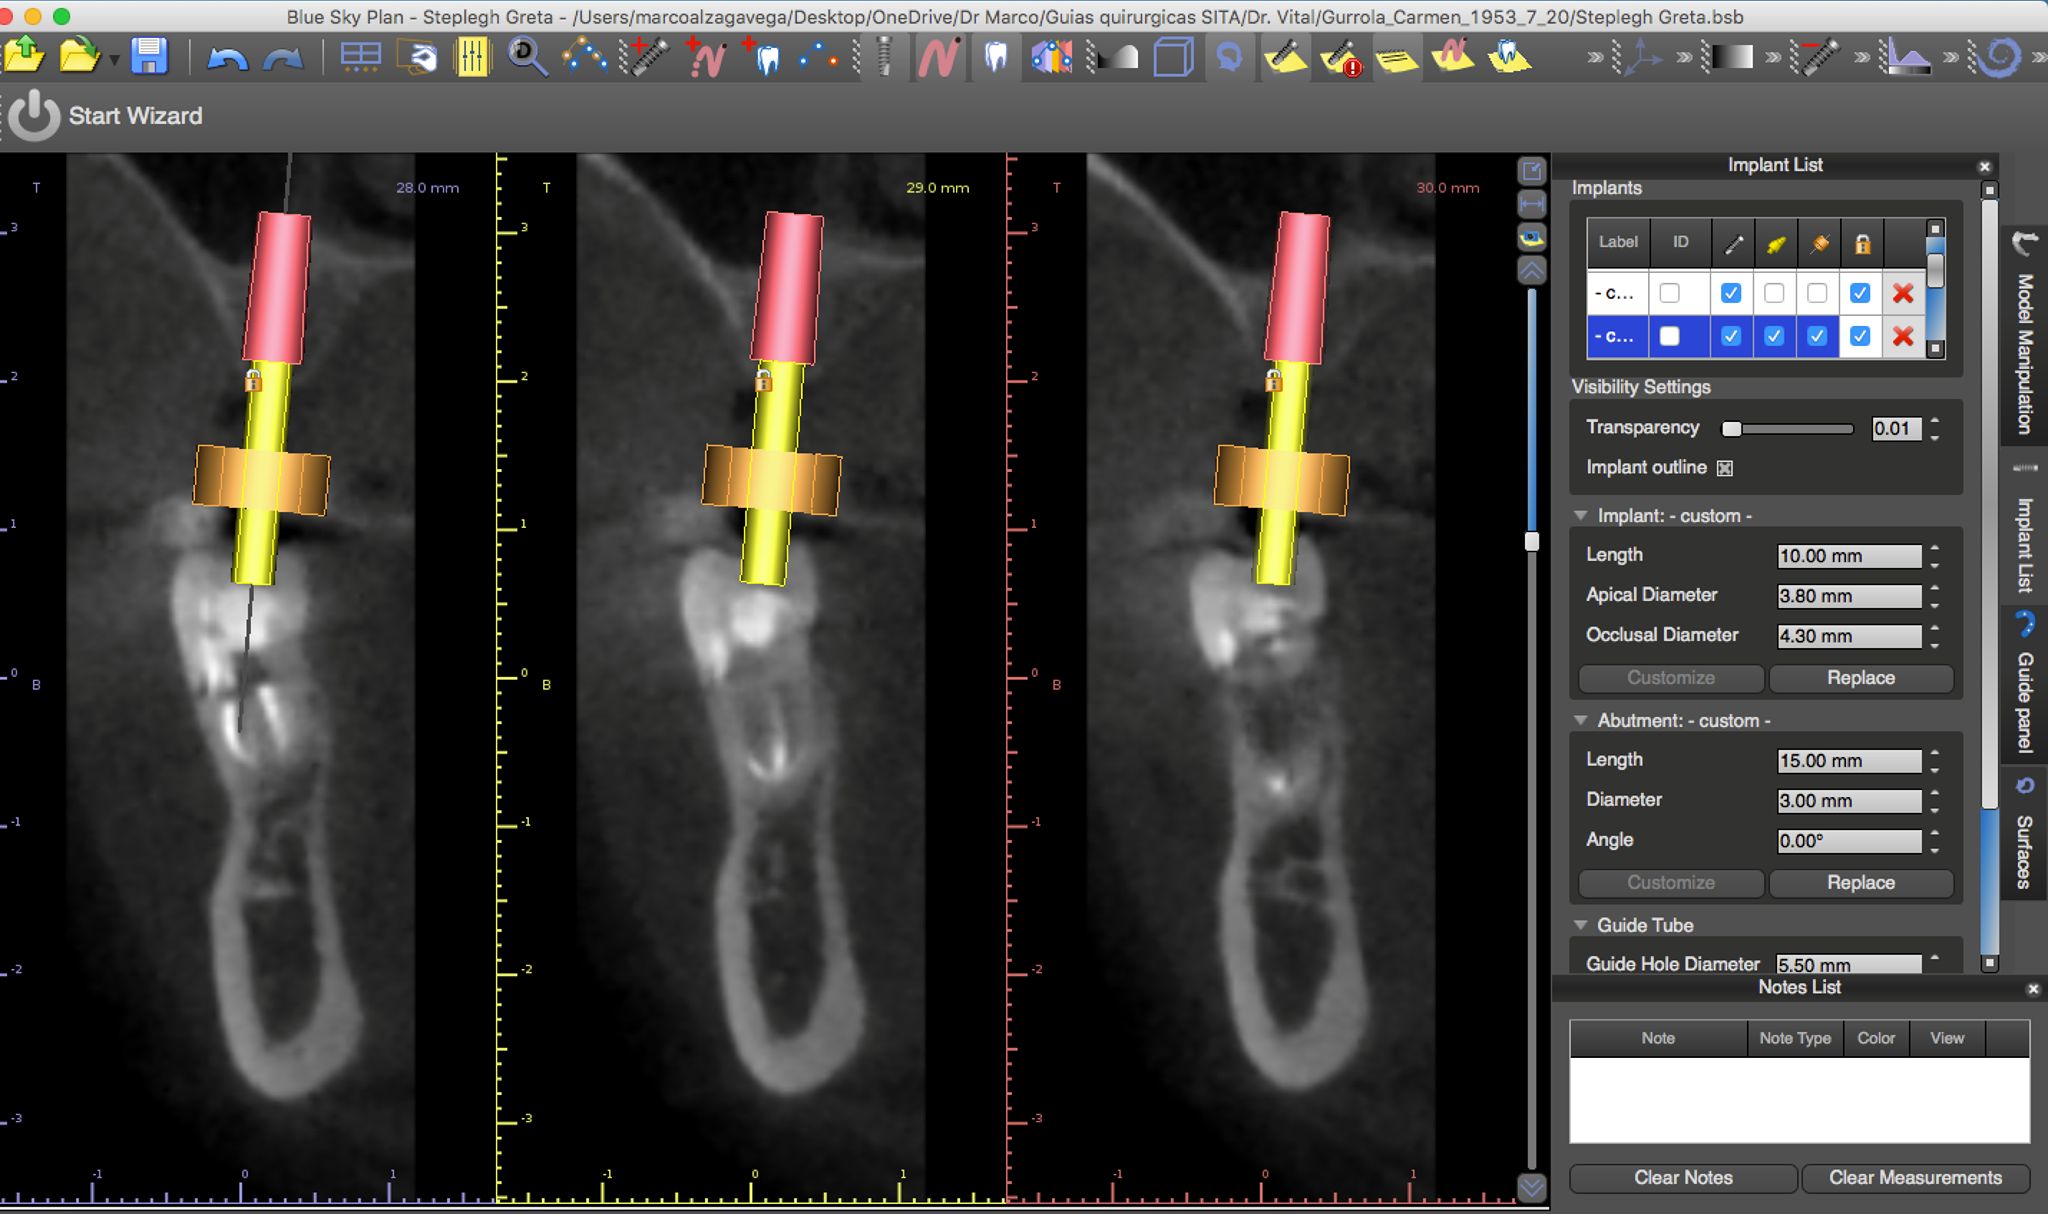Select the panoramic curve drawing tool
This screenshot has width=2048, height=1214.
pyautogui.click(x=584, y=57)
